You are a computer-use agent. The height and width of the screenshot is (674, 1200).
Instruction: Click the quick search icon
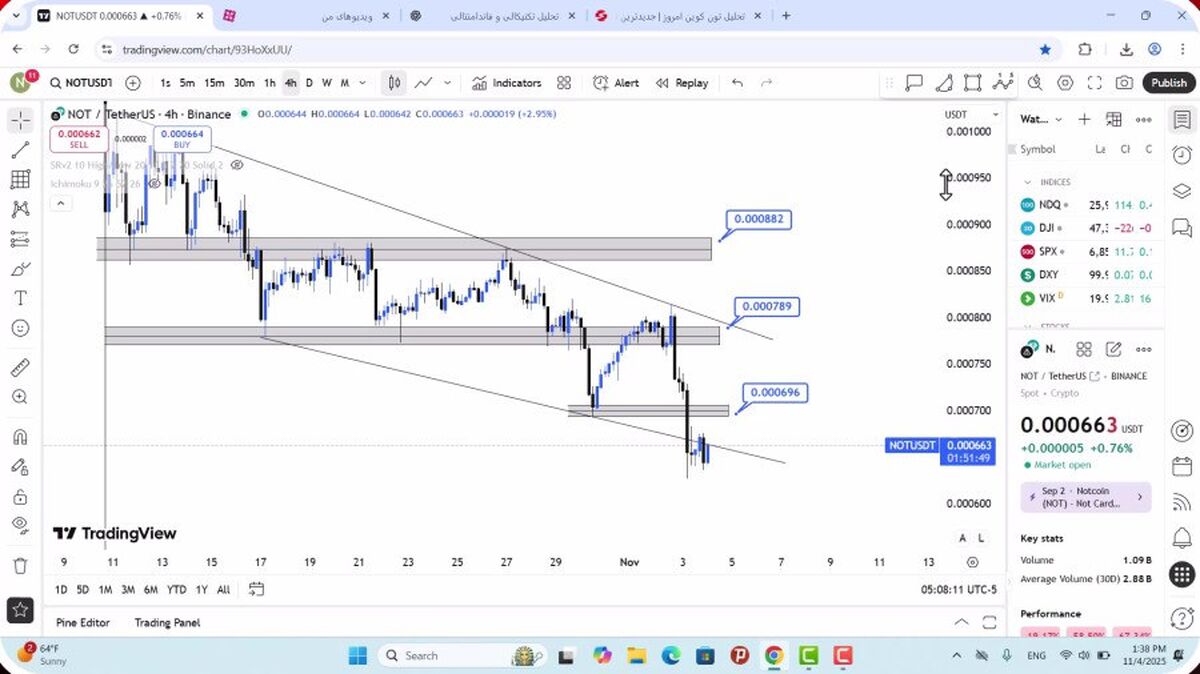pyautogui.click(x=1035, y=83)
